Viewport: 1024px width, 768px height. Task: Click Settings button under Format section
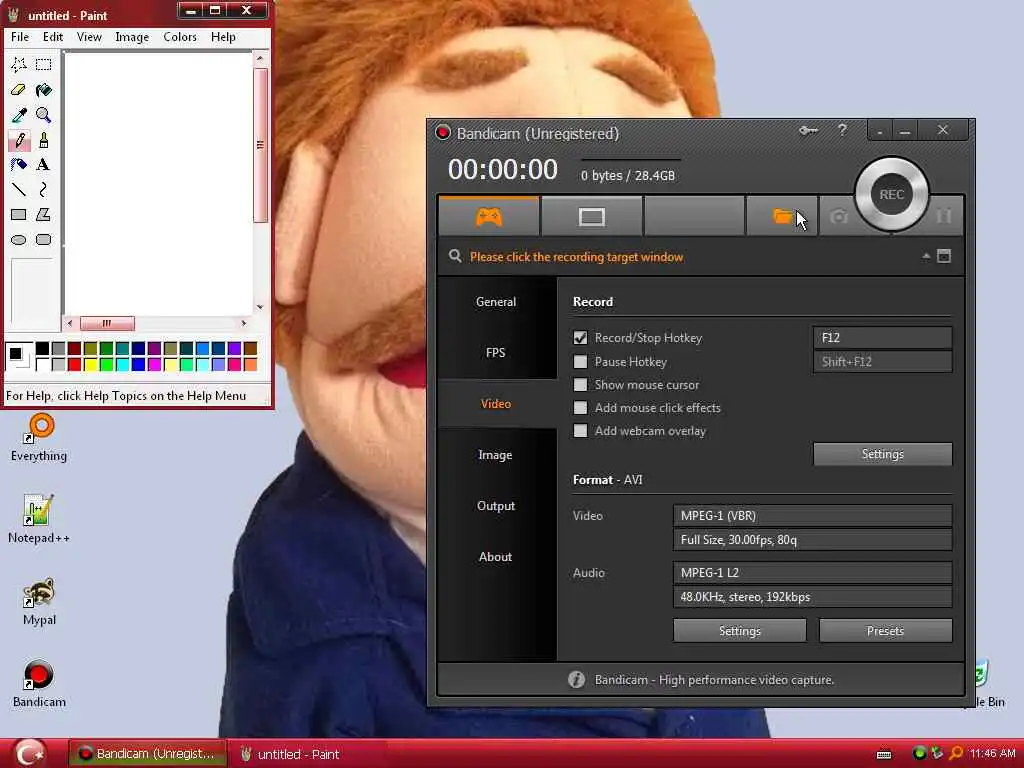point(739,631)
